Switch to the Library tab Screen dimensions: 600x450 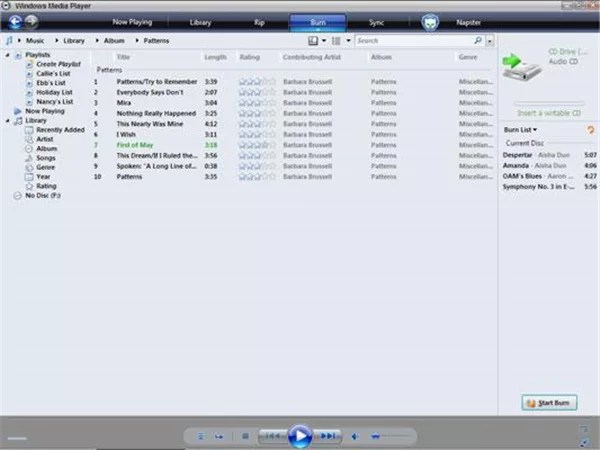tap(201, 22)
